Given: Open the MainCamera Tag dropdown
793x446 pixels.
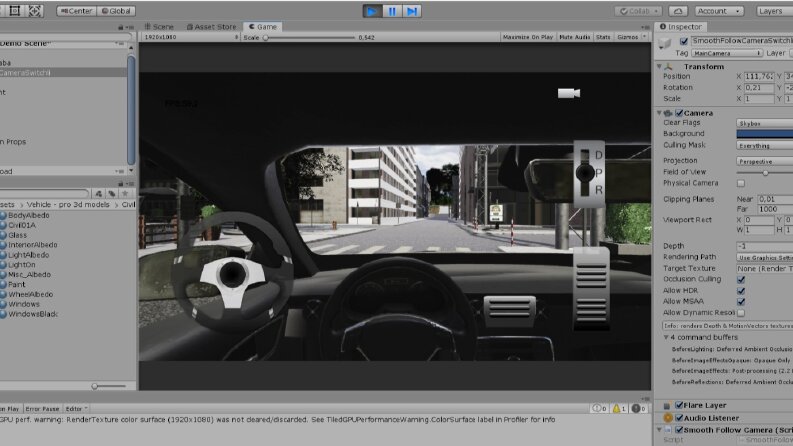Looking at the screenshot, I should (727, 53).
